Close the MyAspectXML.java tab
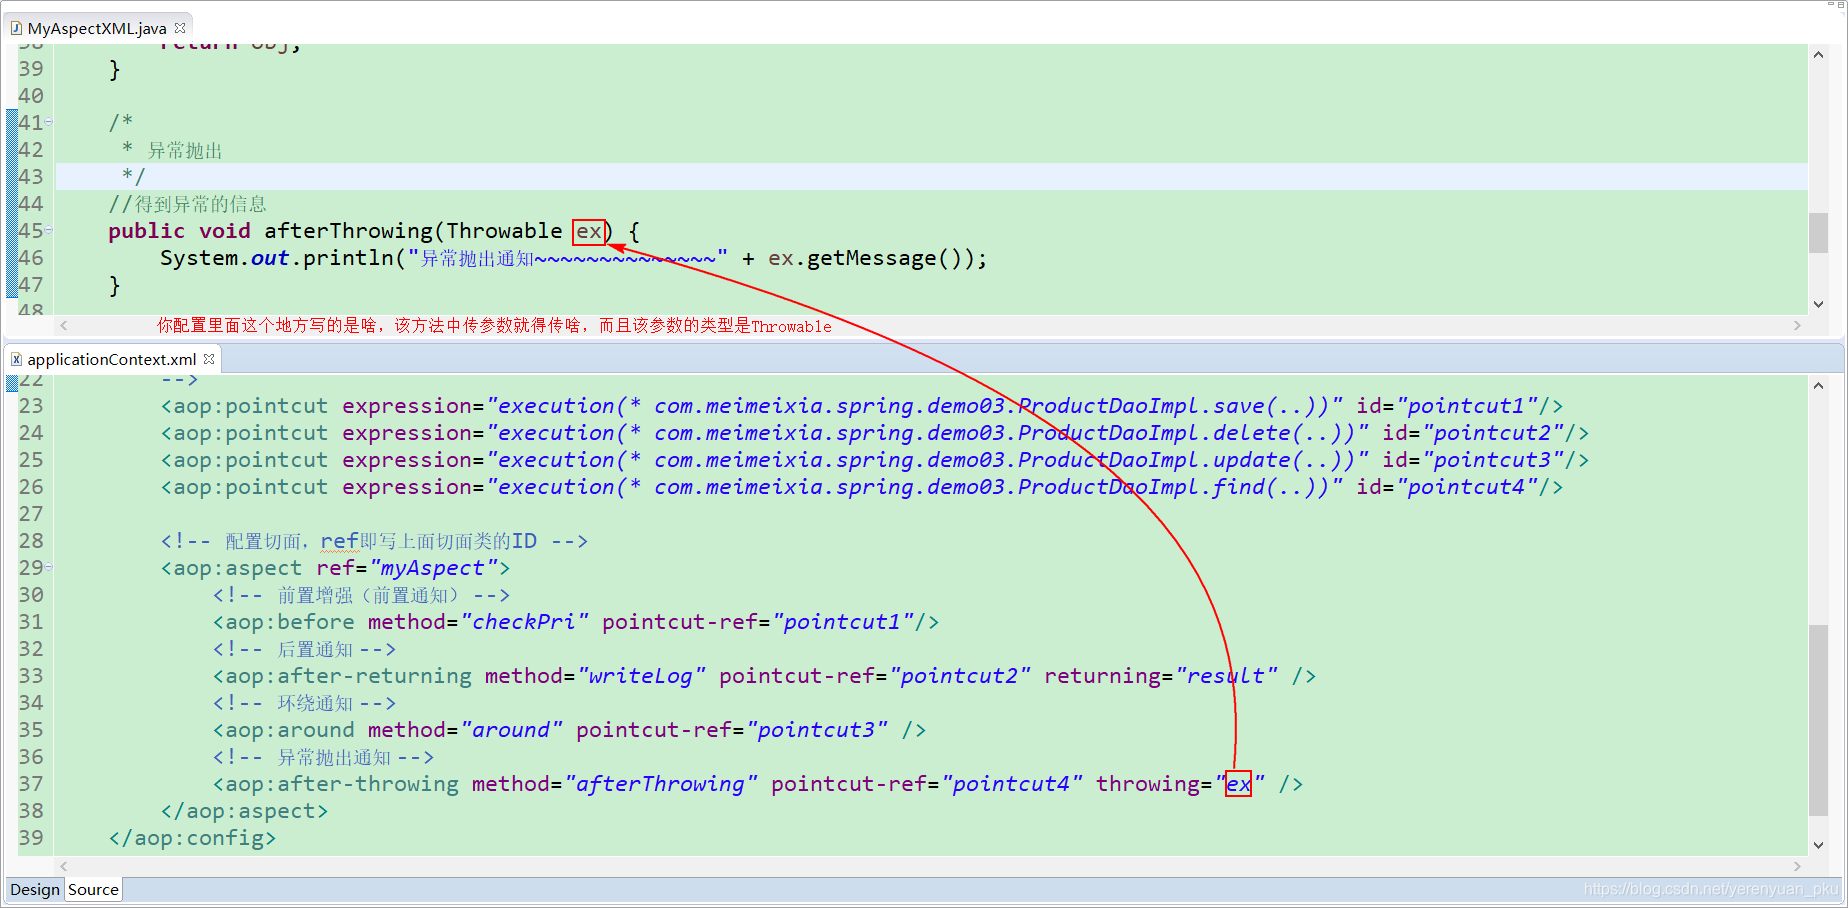Screen dimensions: 1848x908 pyautogui.click(x=180, y=28)
